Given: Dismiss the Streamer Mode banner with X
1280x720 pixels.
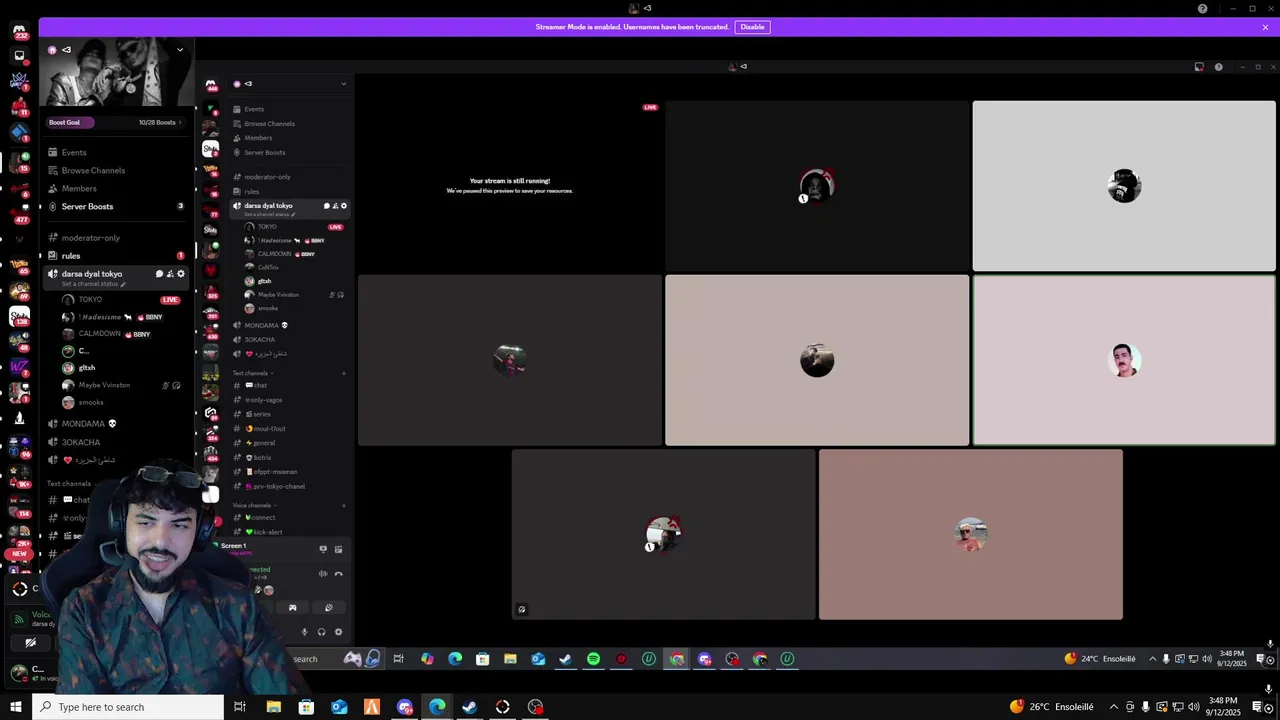Looking at the screenshot, I should [x=1265, y=27].
